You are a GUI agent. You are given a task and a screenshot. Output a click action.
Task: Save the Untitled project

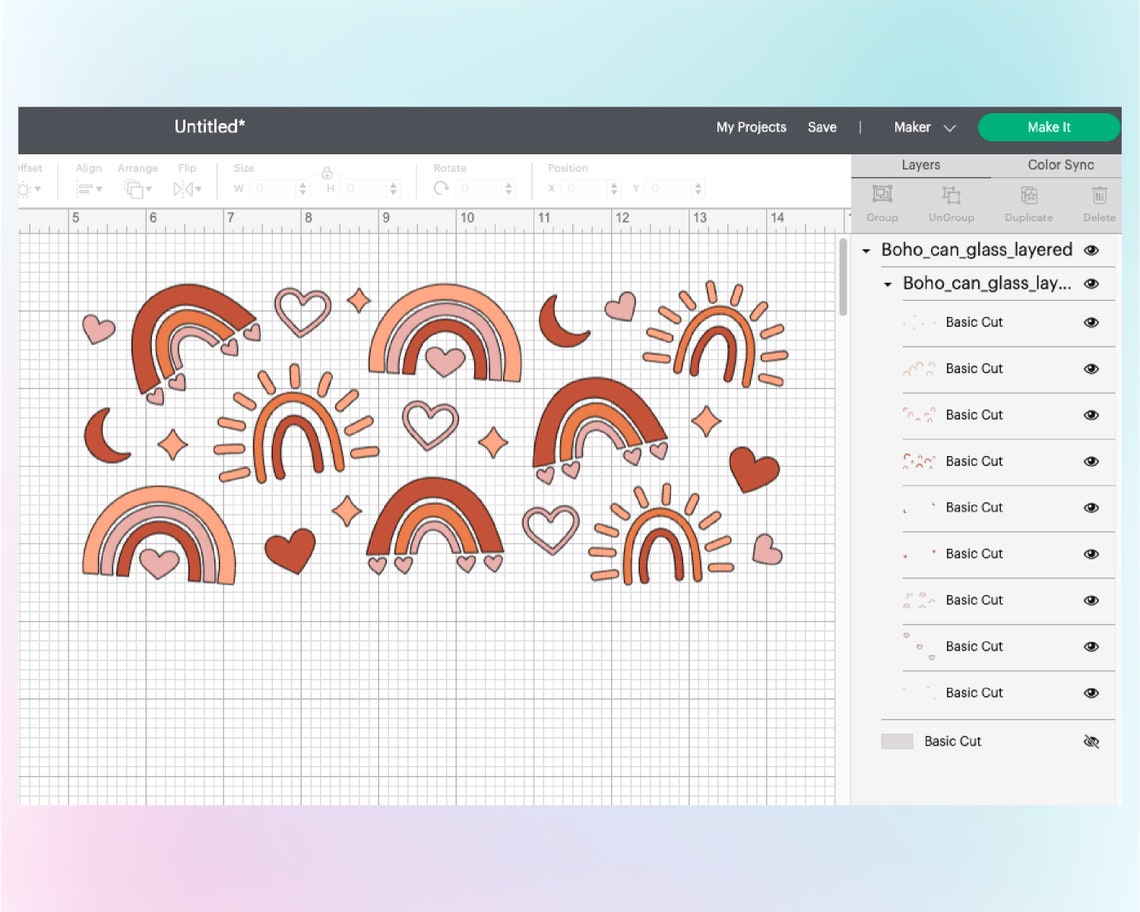click(x=822, y=127)
